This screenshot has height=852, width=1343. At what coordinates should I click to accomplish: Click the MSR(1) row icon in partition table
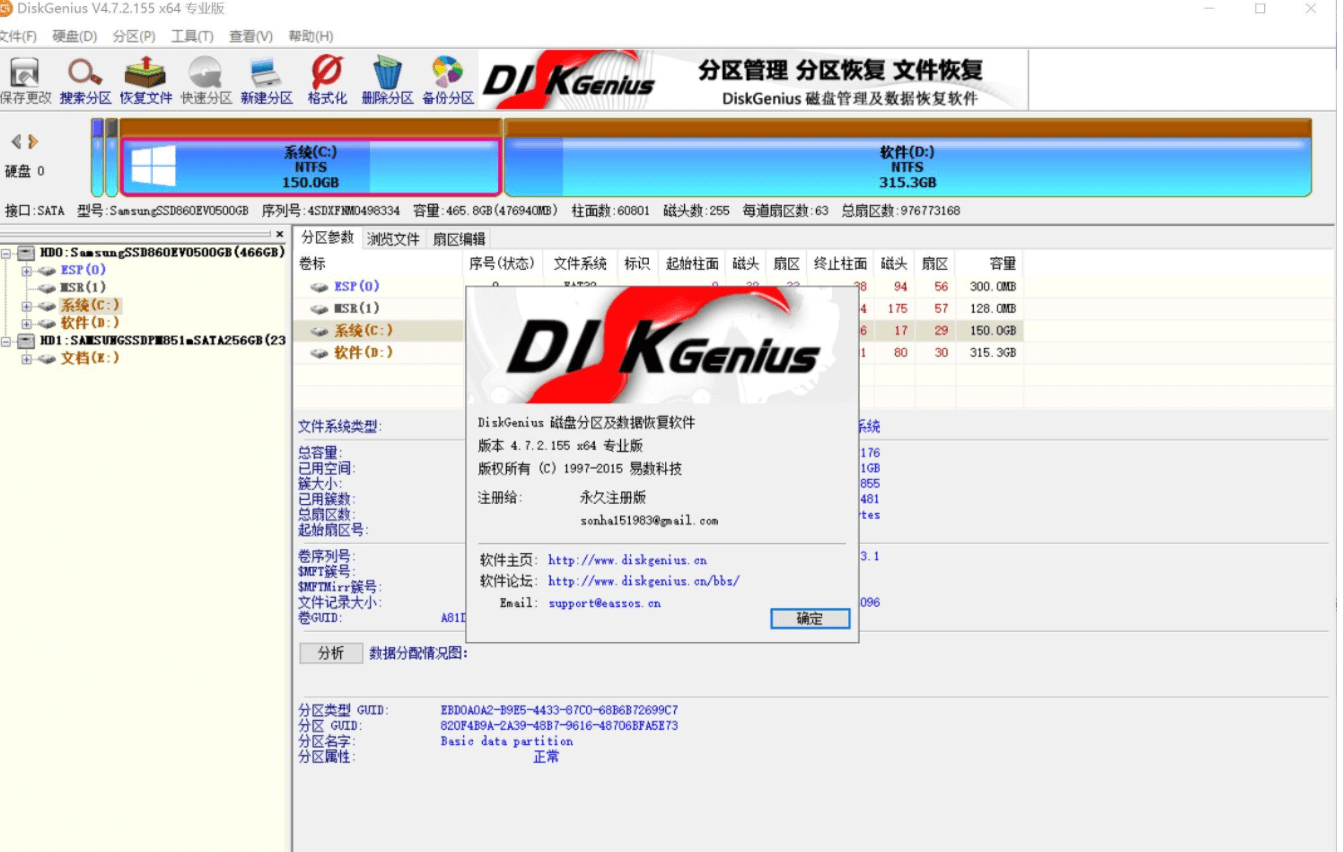(x=319, y=309)
